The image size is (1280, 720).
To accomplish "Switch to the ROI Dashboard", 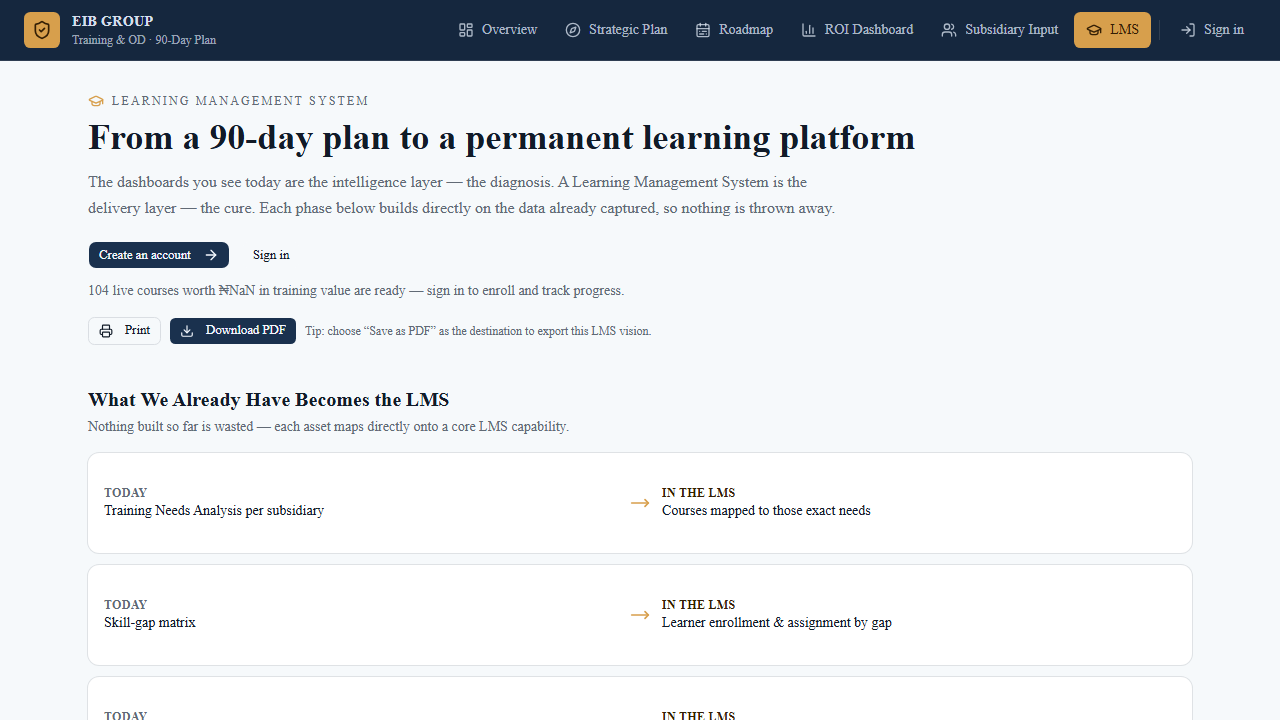I will click(857, 30).
